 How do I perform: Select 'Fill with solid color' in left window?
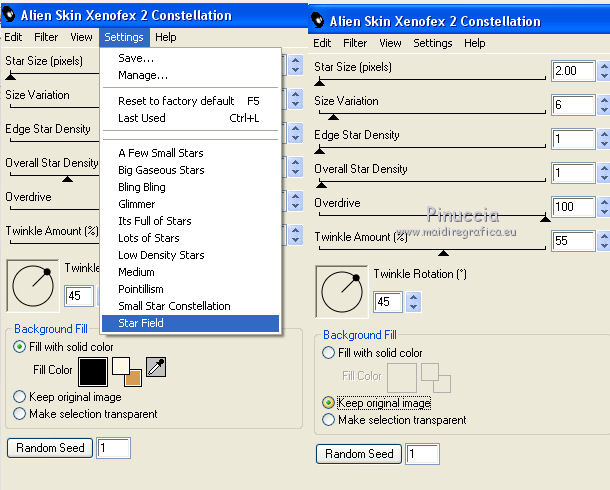(x=63, y=346)
